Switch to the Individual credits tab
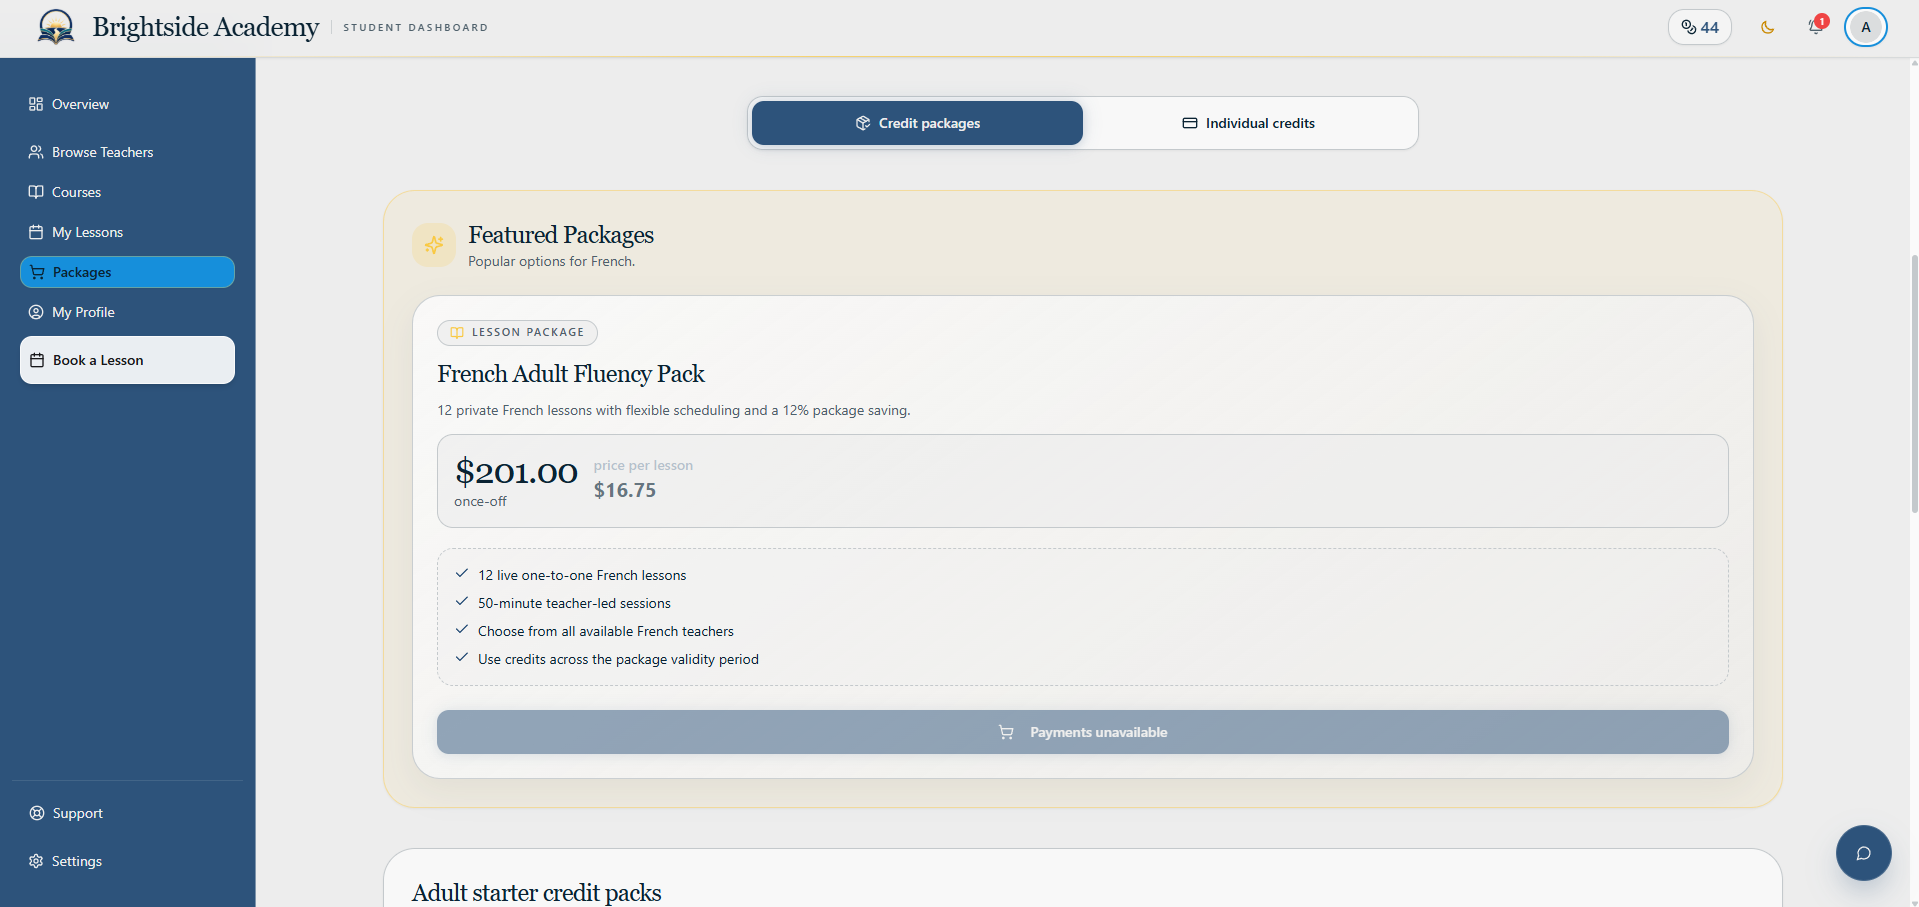Screen dimensions: 1919x907 click(1248, 123)
